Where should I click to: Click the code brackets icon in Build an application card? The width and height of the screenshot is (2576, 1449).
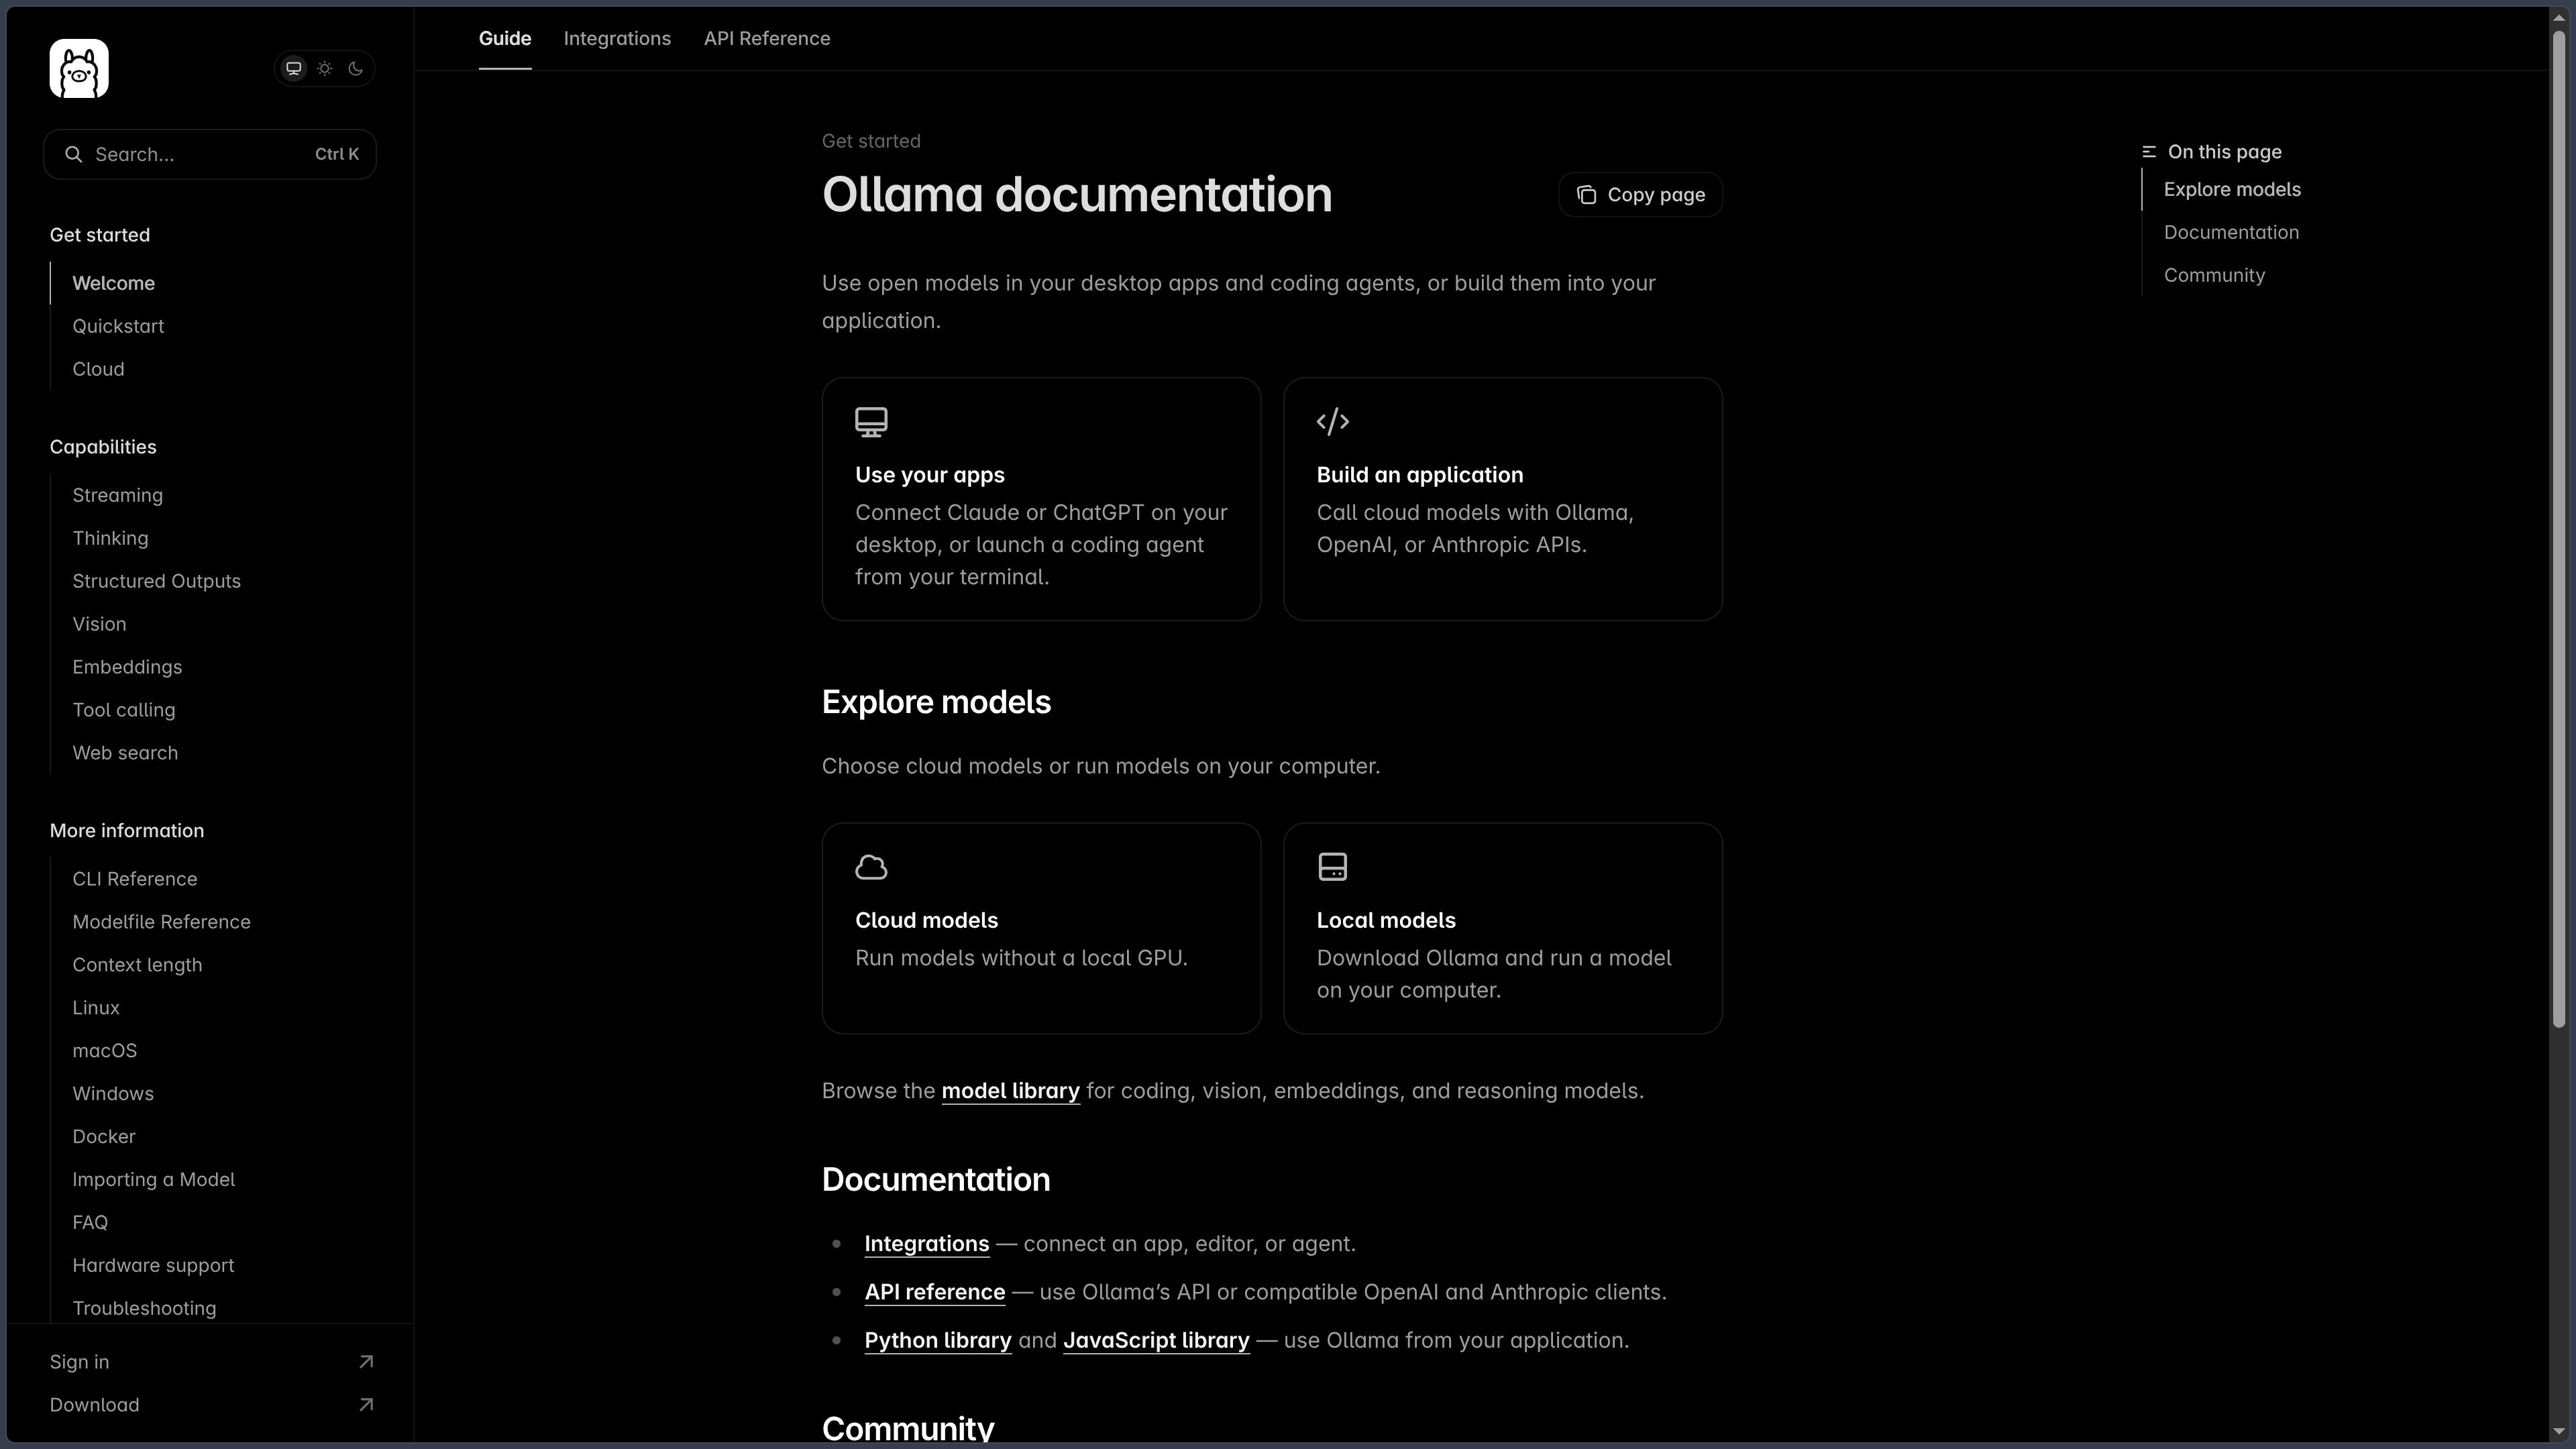pyautogui.click(x=1333, y=422)
